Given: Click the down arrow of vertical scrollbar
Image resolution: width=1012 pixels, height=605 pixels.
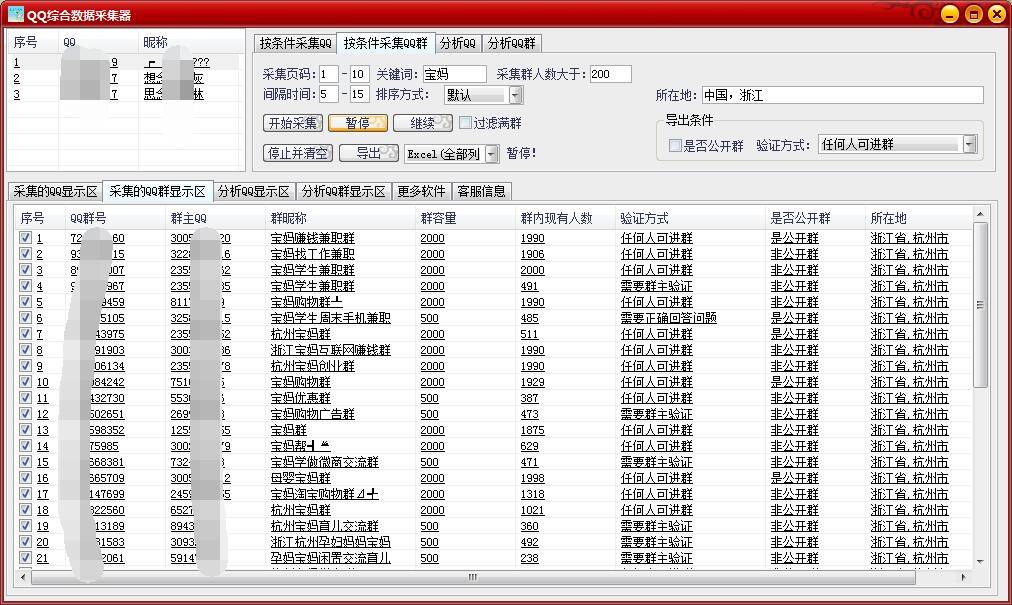Looking at the screenshot, I should (980, 562).
